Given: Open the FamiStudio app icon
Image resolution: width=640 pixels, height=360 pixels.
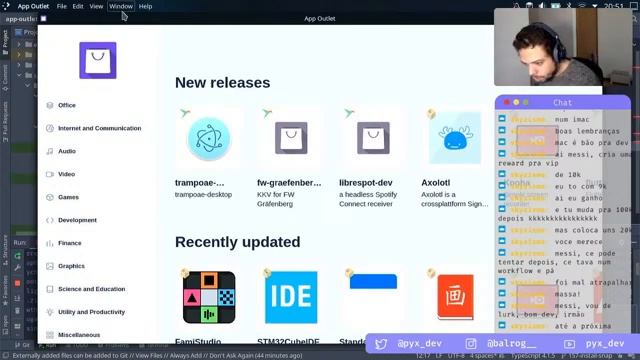Looking at the screenshot, I should (x=209, y=297).
